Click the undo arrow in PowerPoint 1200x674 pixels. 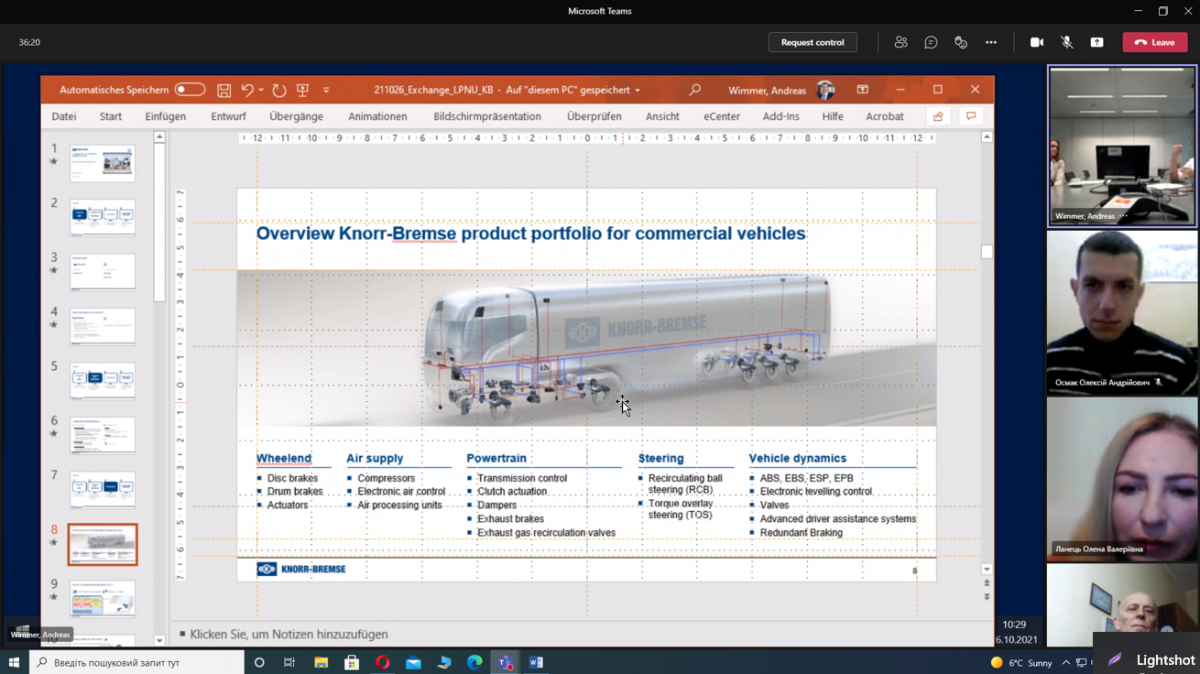click(248, 90)
